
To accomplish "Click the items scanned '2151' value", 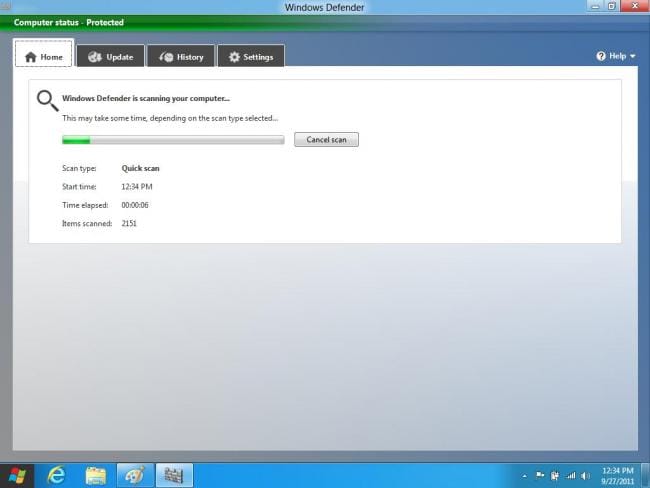I will 129,223.
